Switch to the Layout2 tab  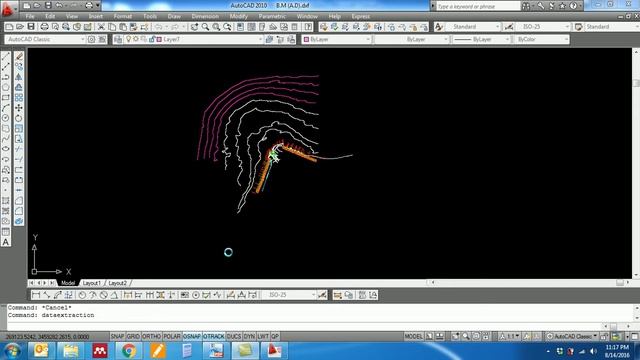118,283
